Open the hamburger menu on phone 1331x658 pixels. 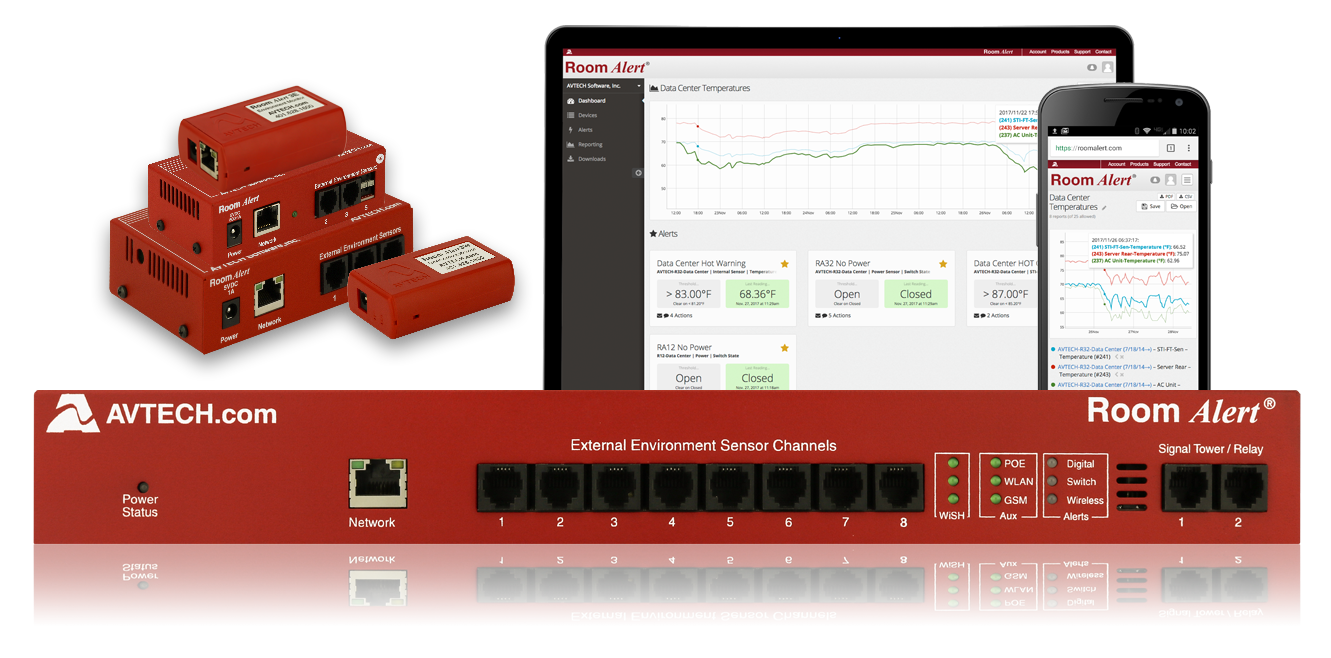1187,180
